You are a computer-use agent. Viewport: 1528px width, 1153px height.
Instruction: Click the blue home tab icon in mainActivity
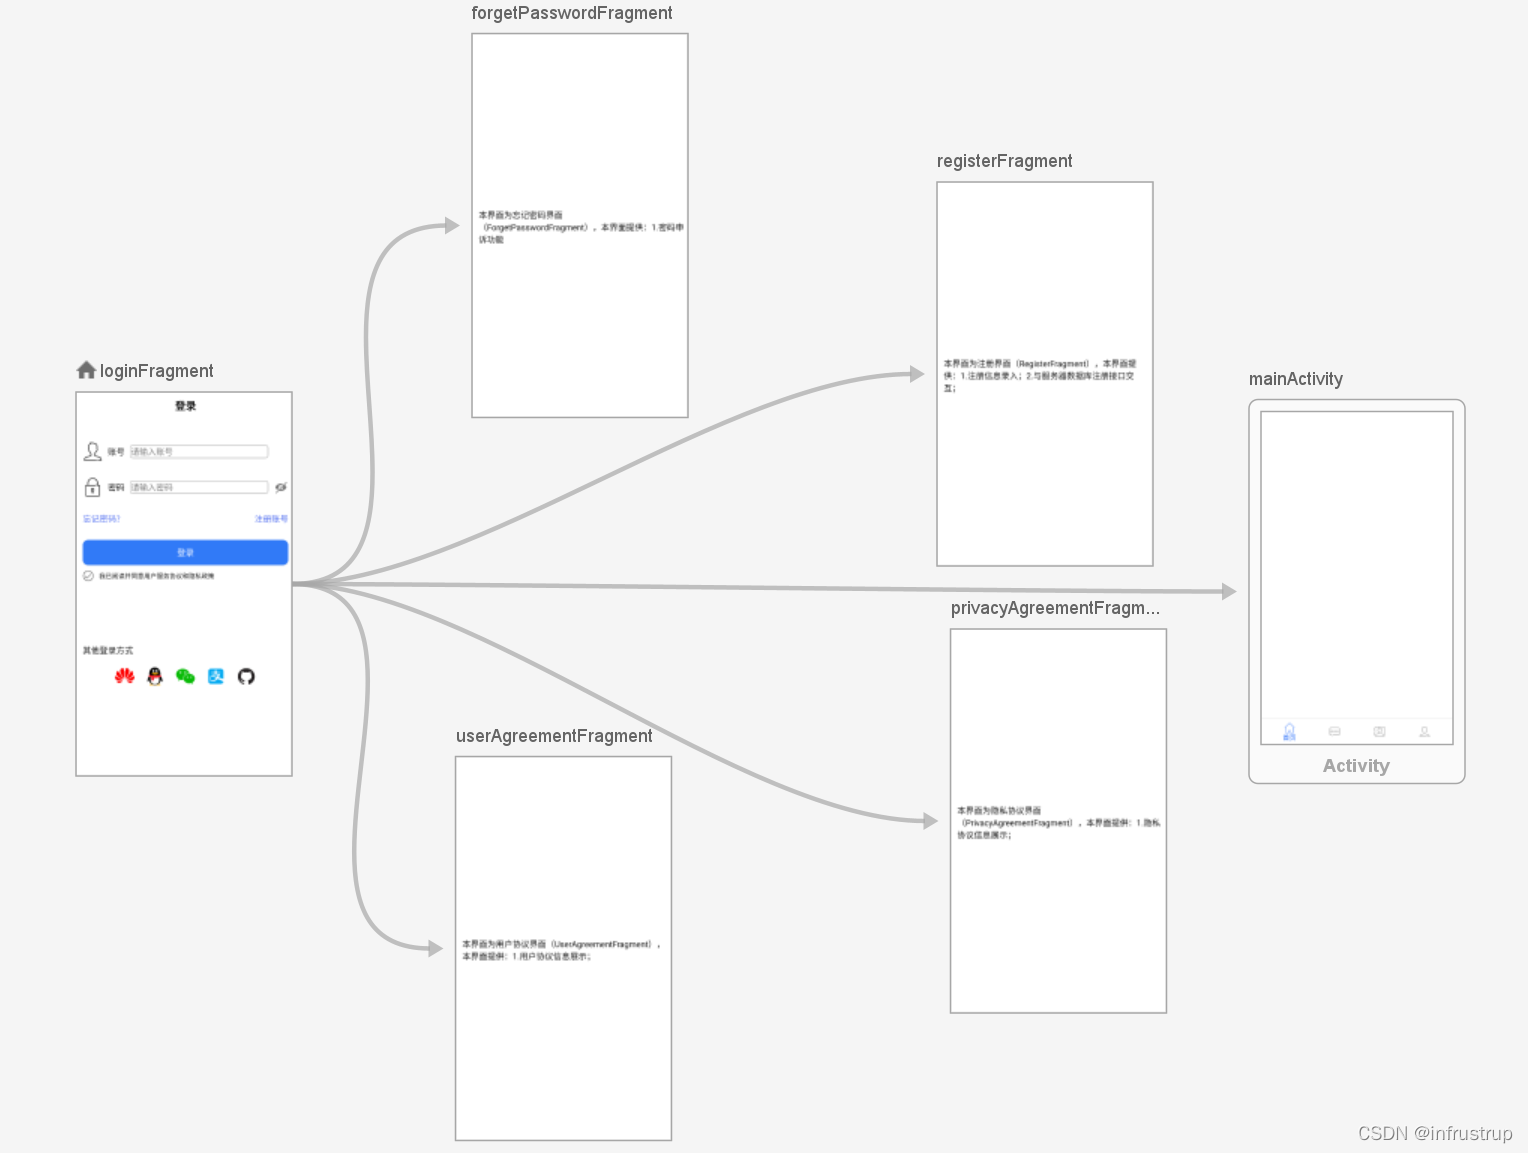pos(1289,732)
